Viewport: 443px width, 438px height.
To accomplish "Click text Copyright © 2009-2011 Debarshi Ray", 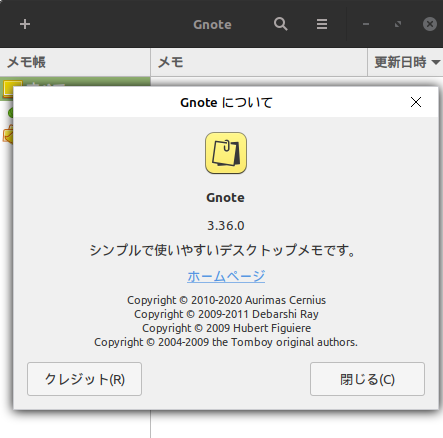I will pyautogui.click(x=226, y=314).
